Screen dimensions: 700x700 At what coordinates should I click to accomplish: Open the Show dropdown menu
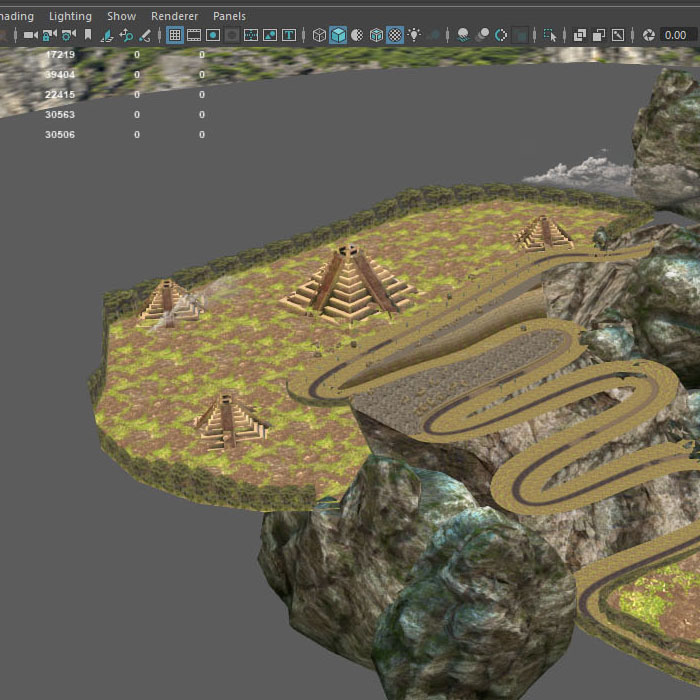tap(121, 16)
